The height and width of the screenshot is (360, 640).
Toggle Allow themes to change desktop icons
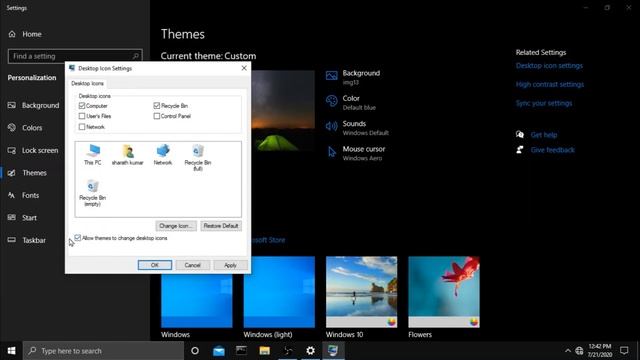click(78, 238)
